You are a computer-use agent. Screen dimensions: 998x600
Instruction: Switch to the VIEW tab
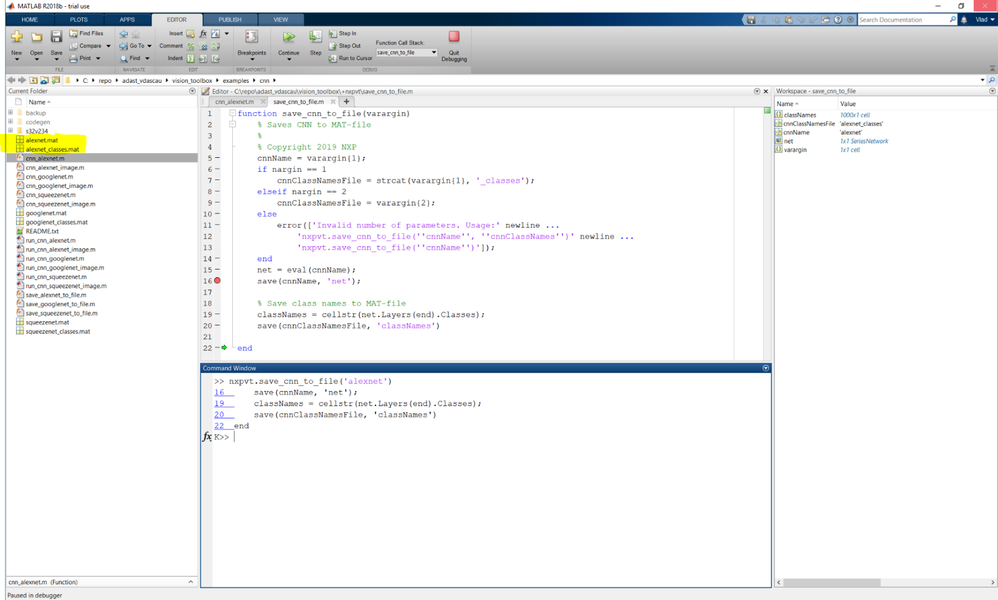click(281, 20)
